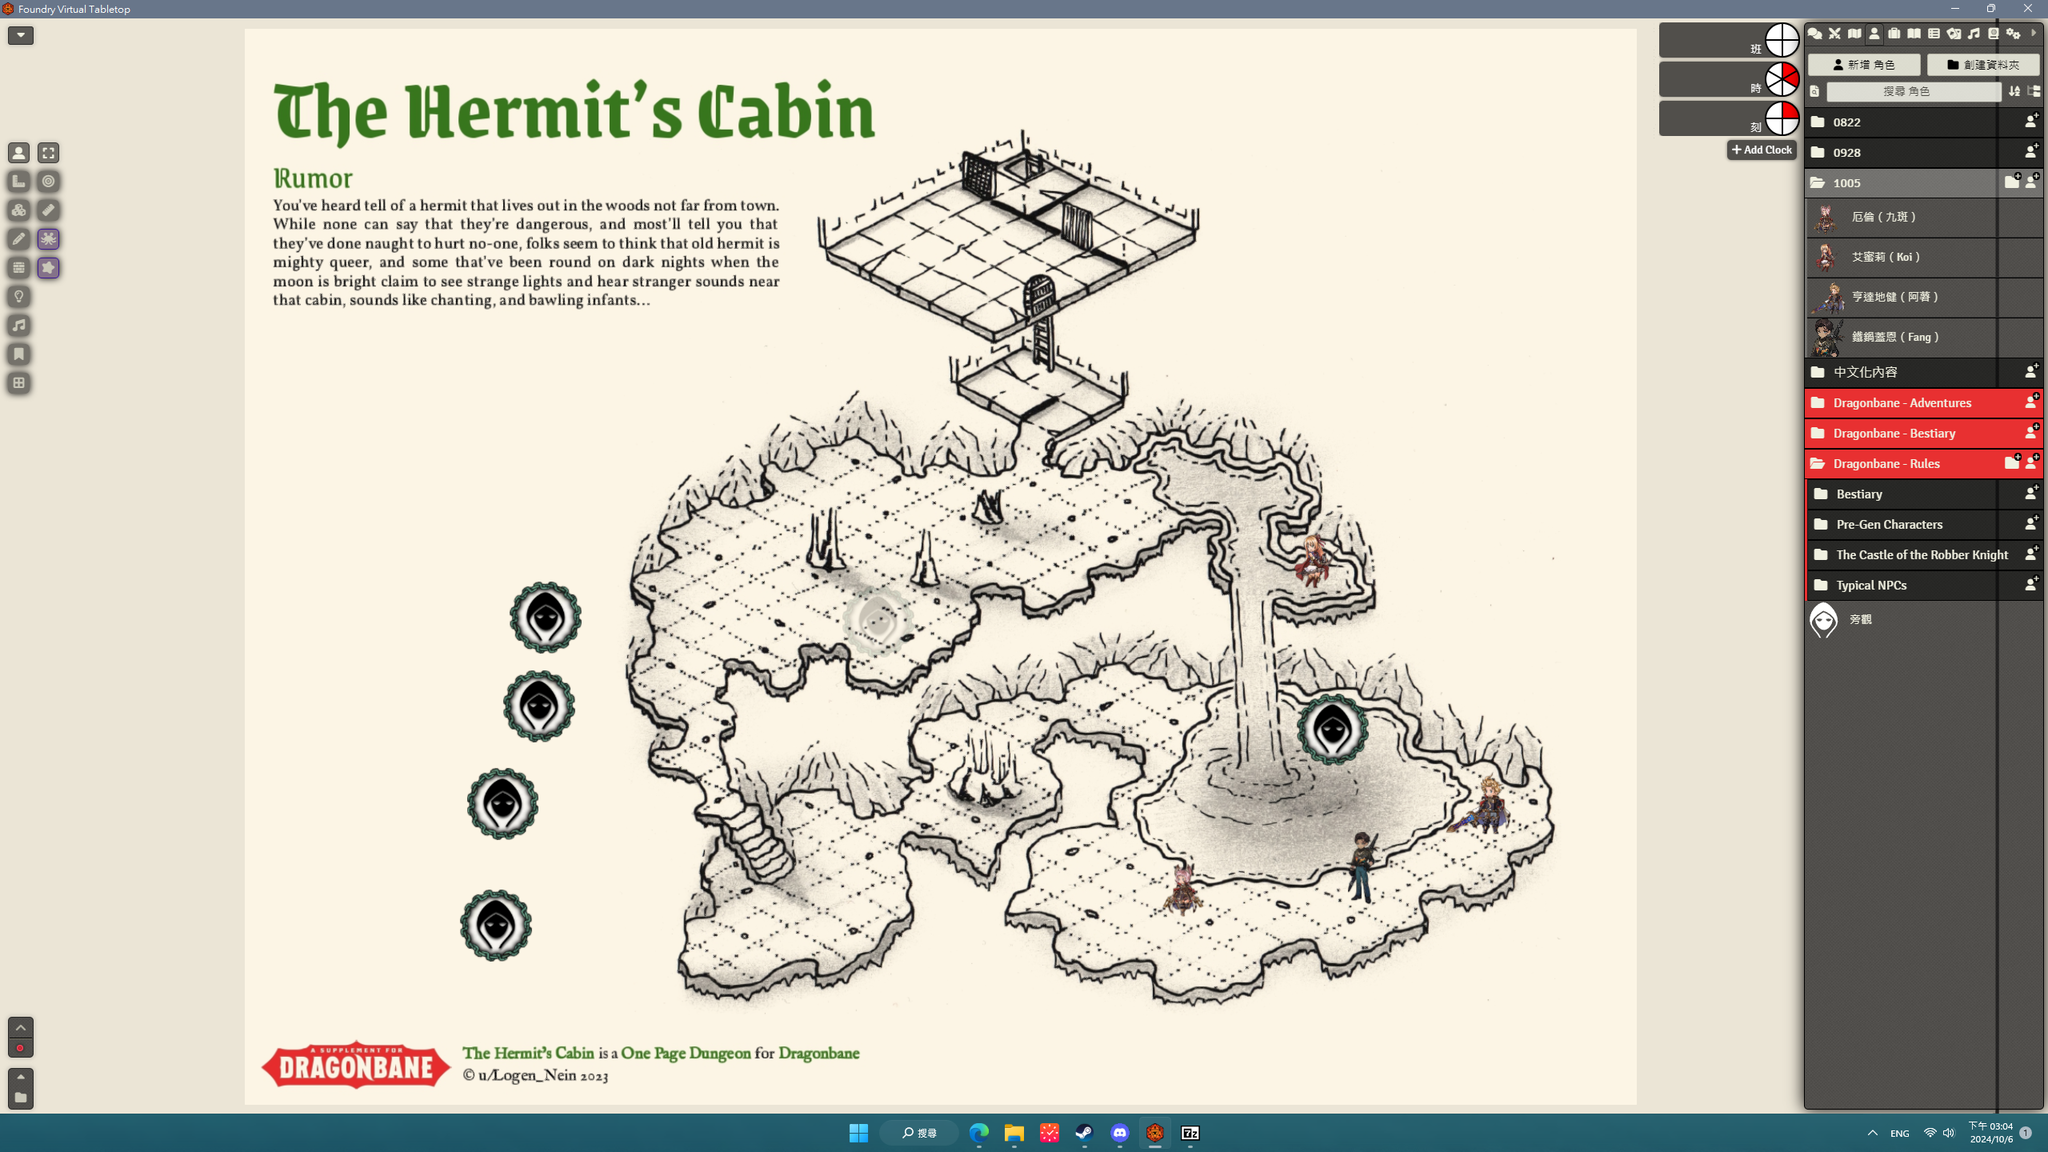Select the Token Controls person icon
2048x1152 pixels.
[x=19, y=153]
